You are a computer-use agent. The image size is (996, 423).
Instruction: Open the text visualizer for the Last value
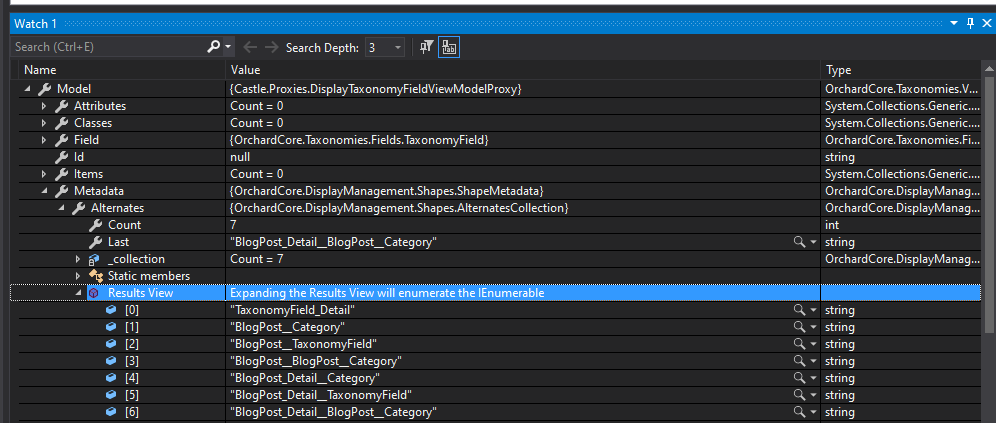point(799,242)
